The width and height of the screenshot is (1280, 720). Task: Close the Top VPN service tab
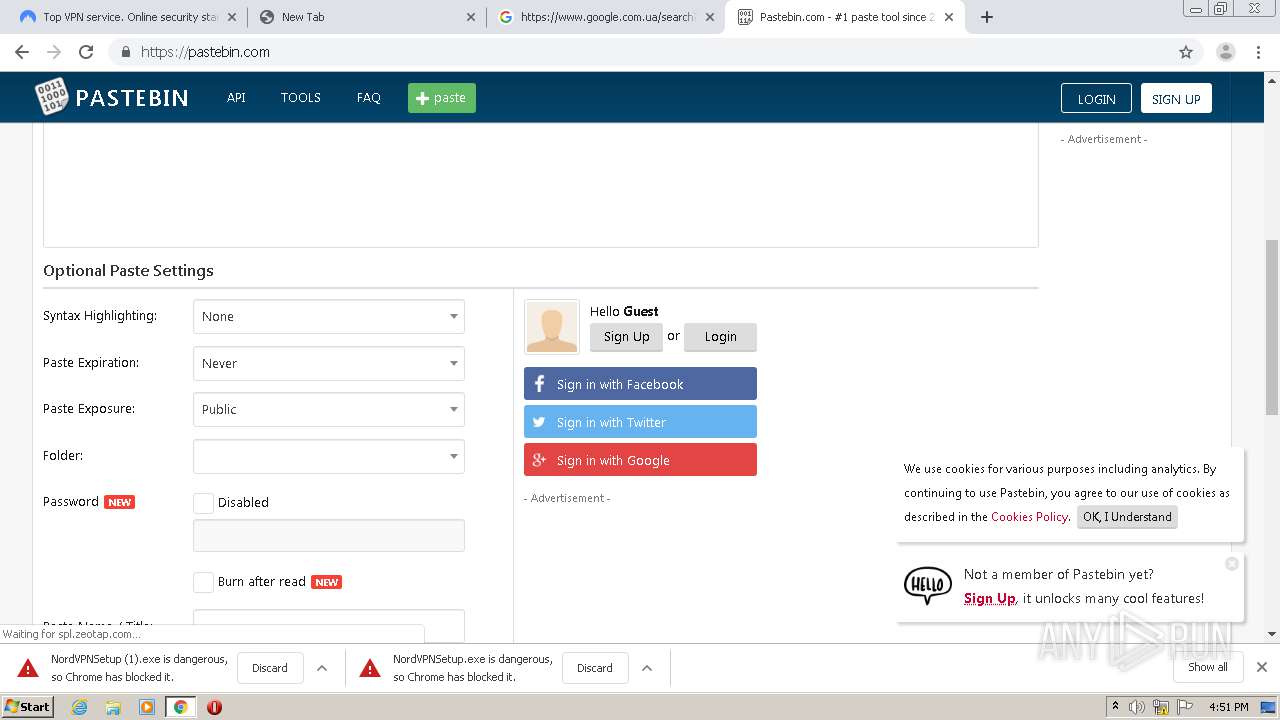click(x=231, y=17)
